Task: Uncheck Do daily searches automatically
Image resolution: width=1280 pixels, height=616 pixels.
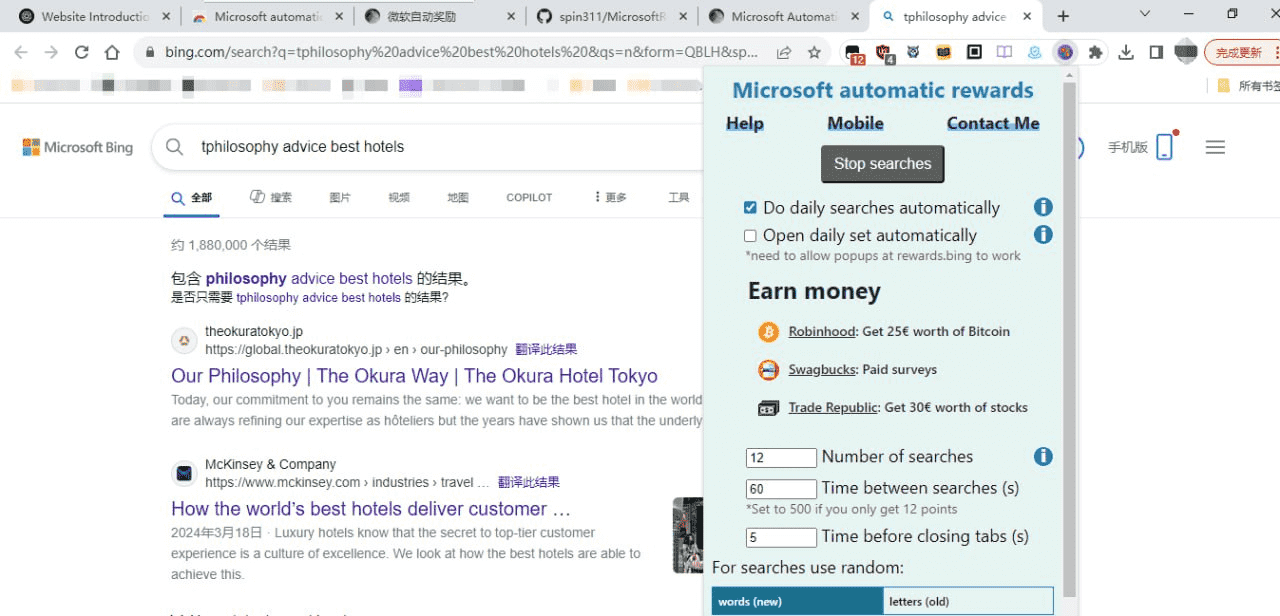Action: click(x=750, y=208)
